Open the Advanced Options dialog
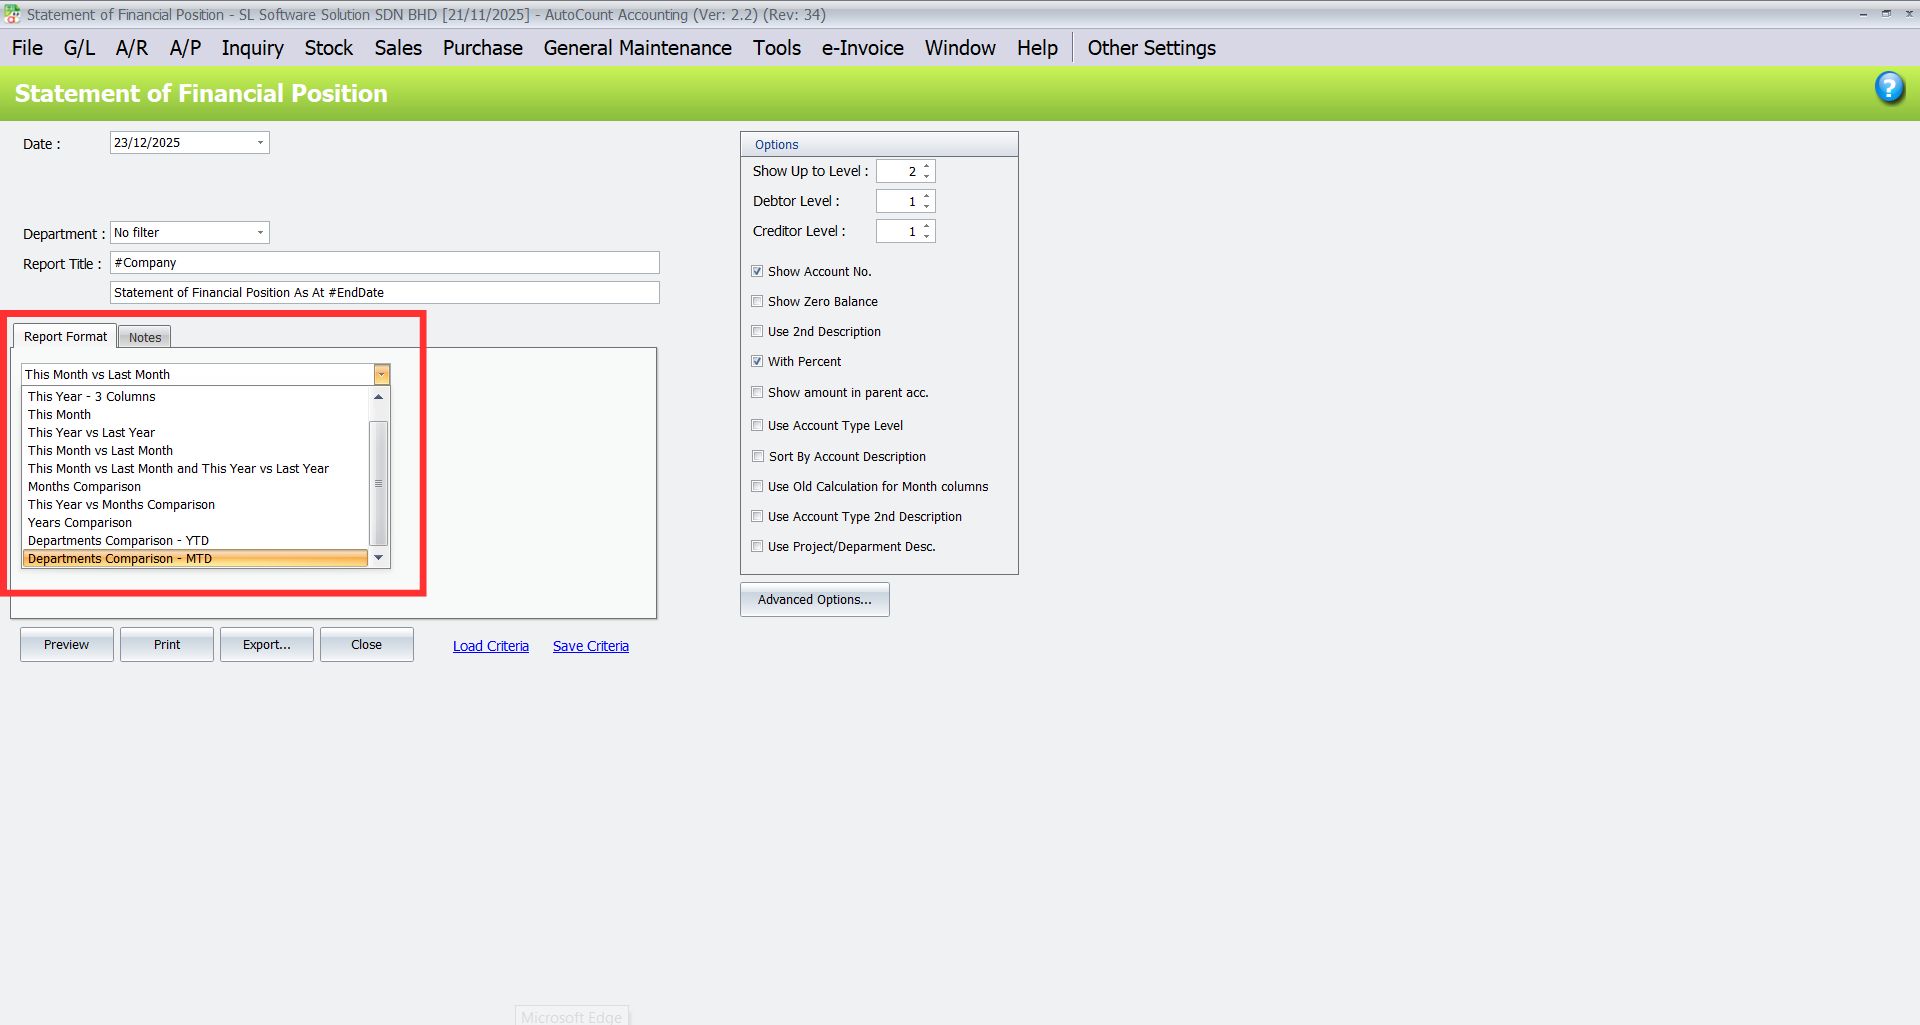This screenshot has height=1025, width=1920. point(814,600)
